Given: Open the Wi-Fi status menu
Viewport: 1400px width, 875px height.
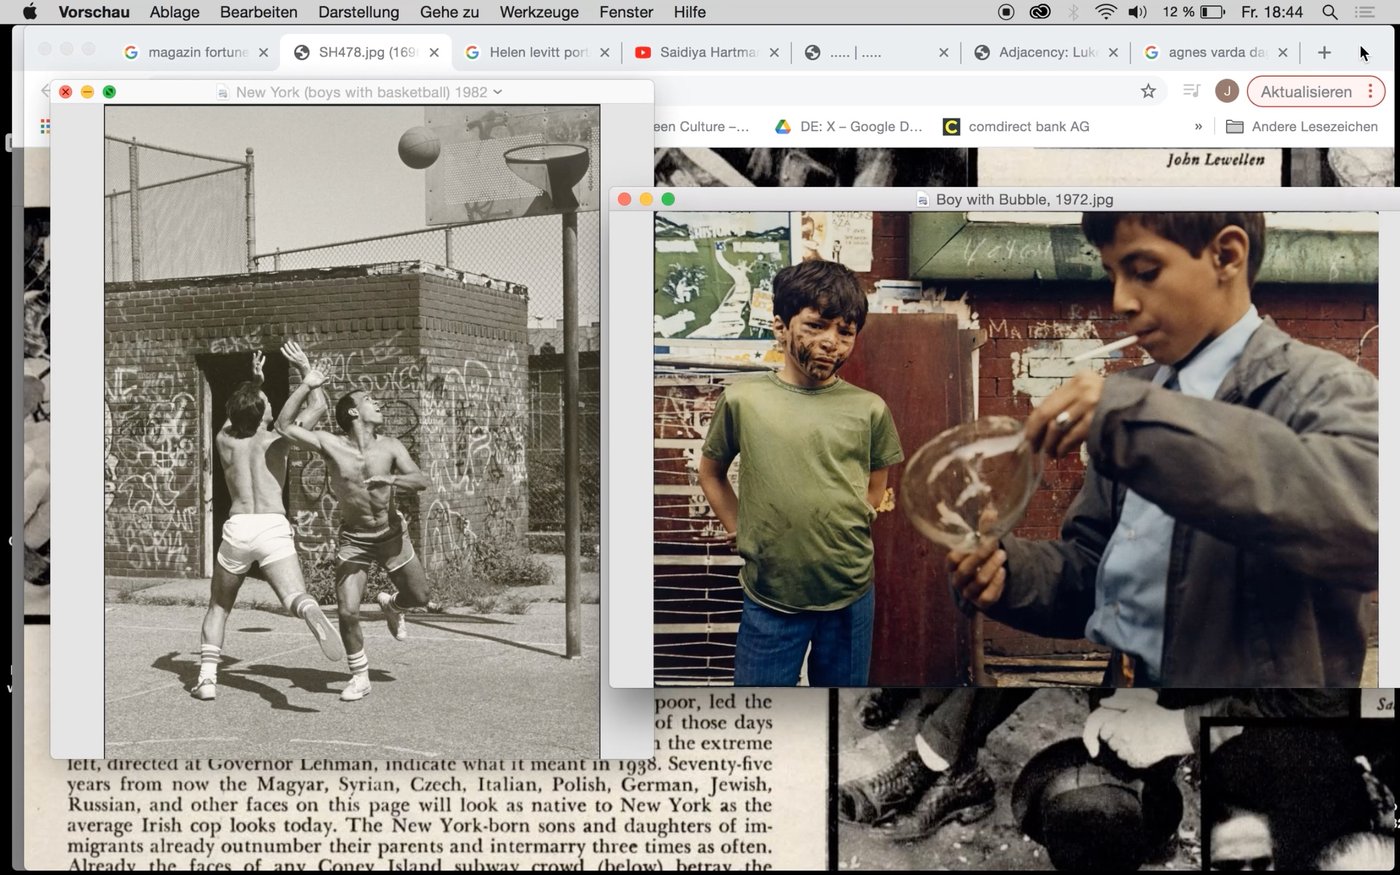Looking at the screenshot, I should (x=1105, y=12).
